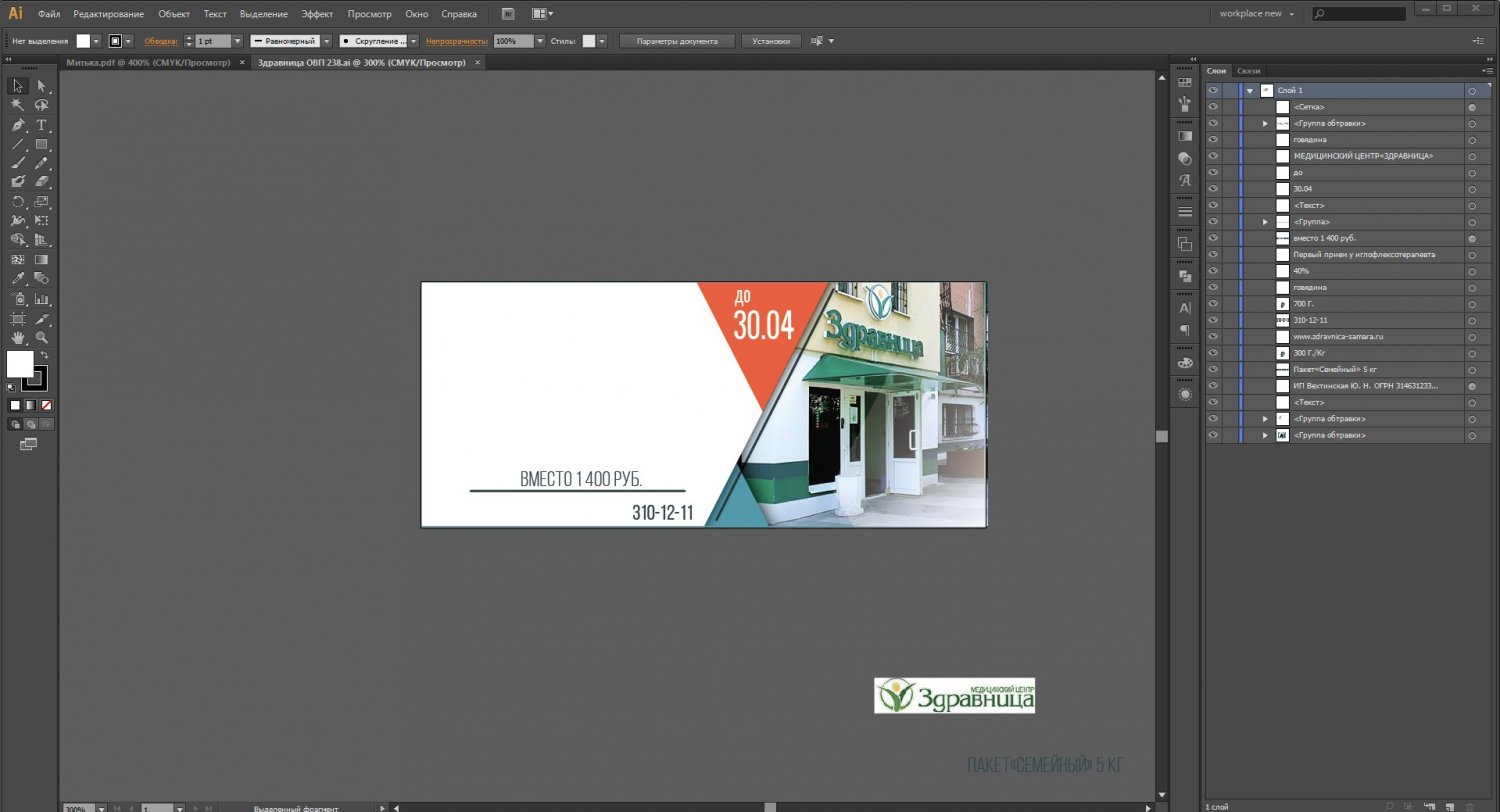Viewport: 1500px width, 812px height.
Task: Select the Scale tool
Action: (42, 202)
